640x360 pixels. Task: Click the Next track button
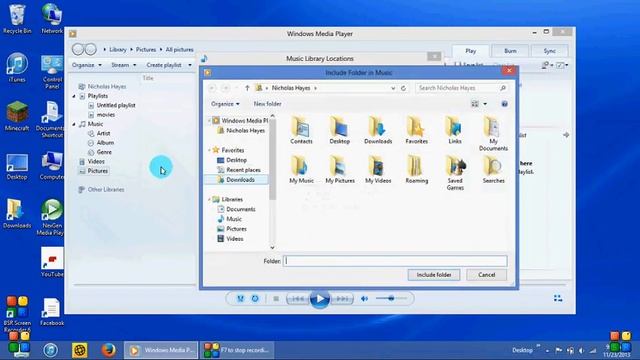(342, 299)
